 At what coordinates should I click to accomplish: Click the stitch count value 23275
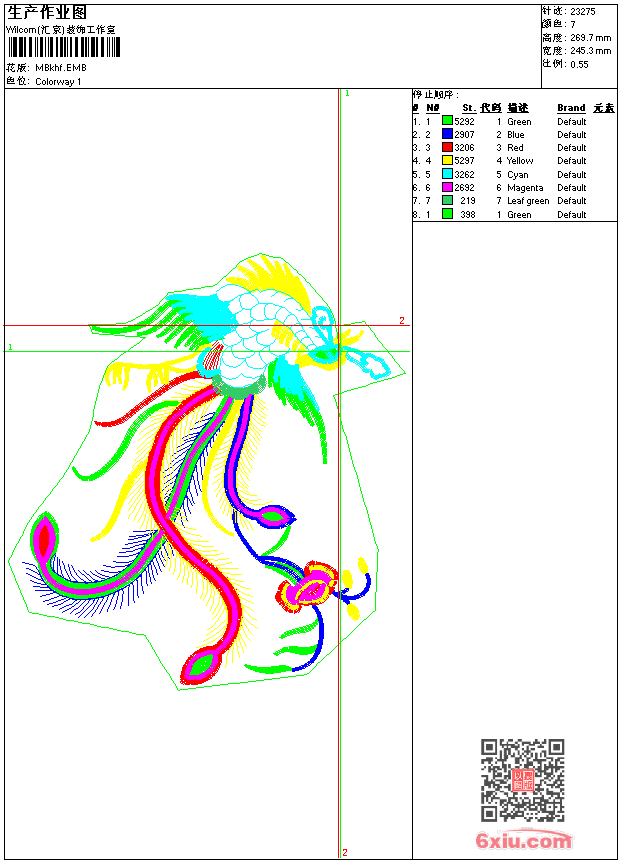point(583,11)
